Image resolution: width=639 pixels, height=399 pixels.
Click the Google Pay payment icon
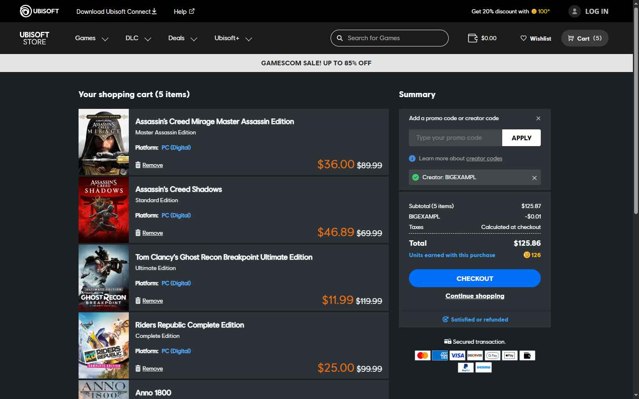click(492, 355)
